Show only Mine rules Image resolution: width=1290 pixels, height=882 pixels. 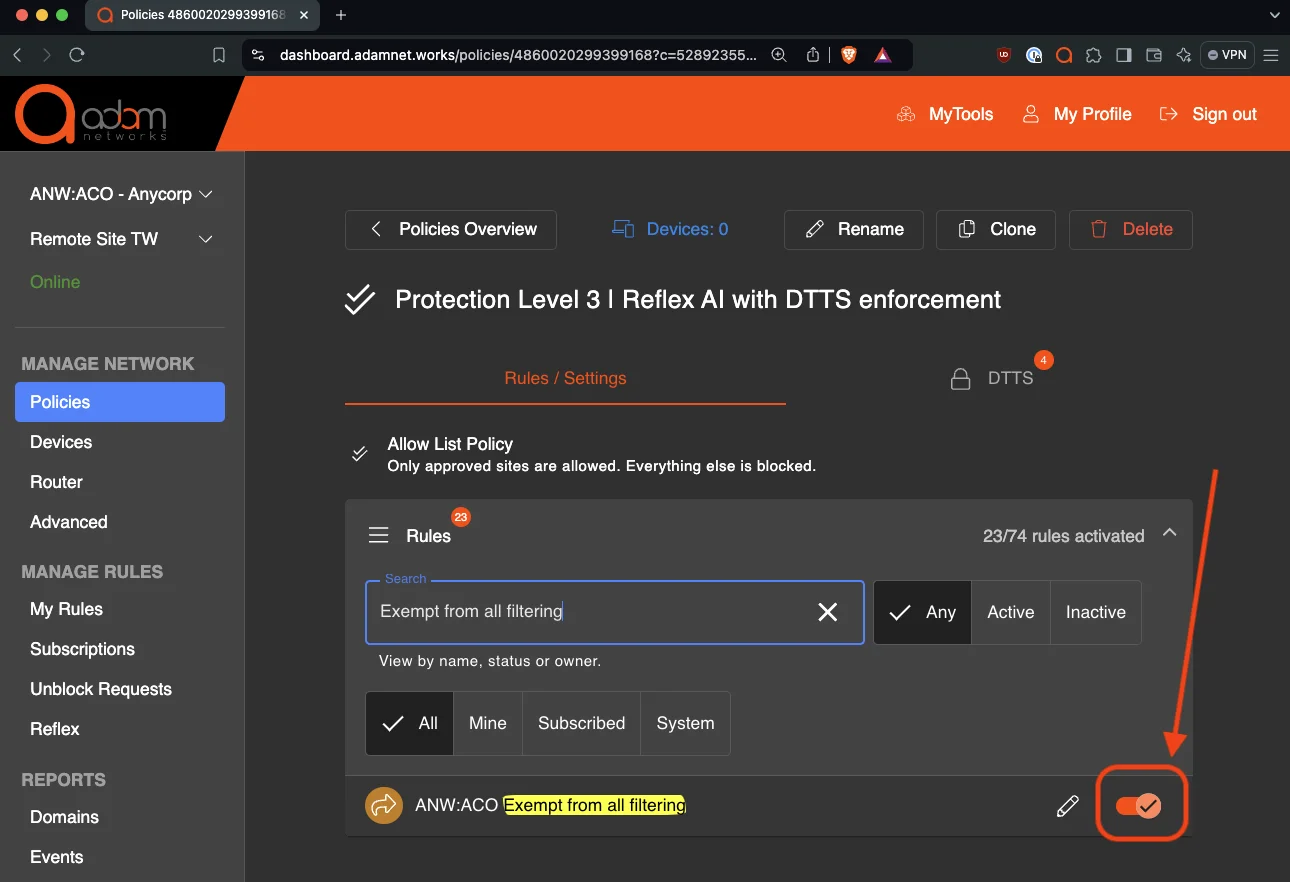tap(488, 723)
